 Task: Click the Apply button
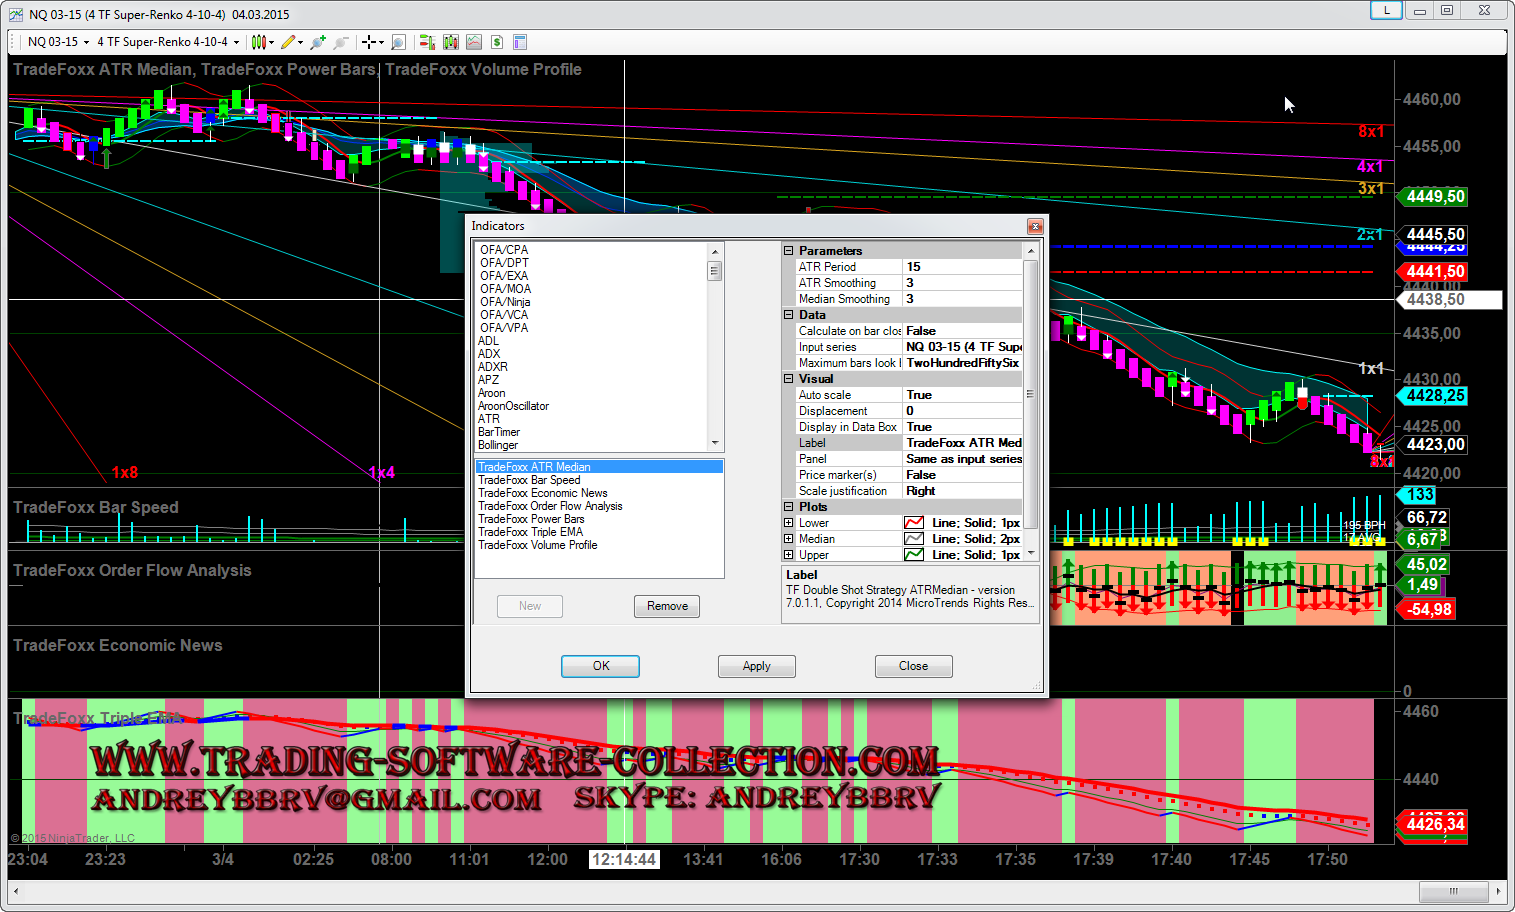(x=756, y=666)
